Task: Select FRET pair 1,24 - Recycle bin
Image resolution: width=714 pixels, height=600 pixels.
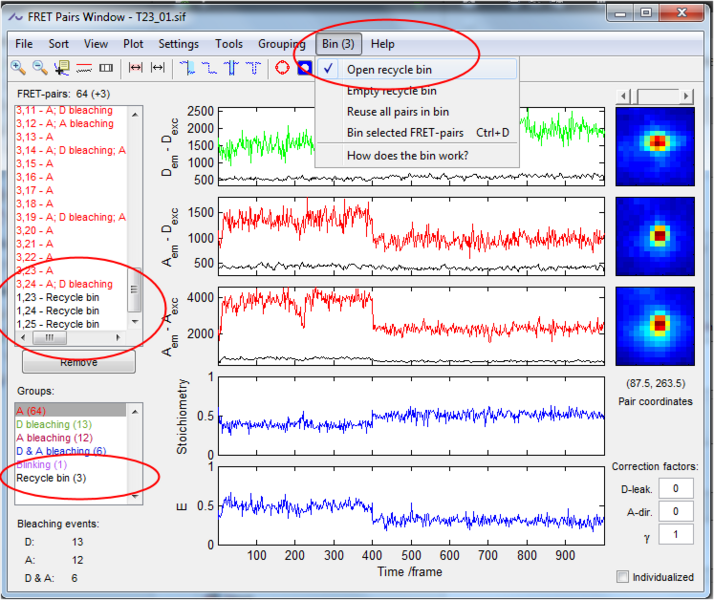Action: [x=57, y=311]
